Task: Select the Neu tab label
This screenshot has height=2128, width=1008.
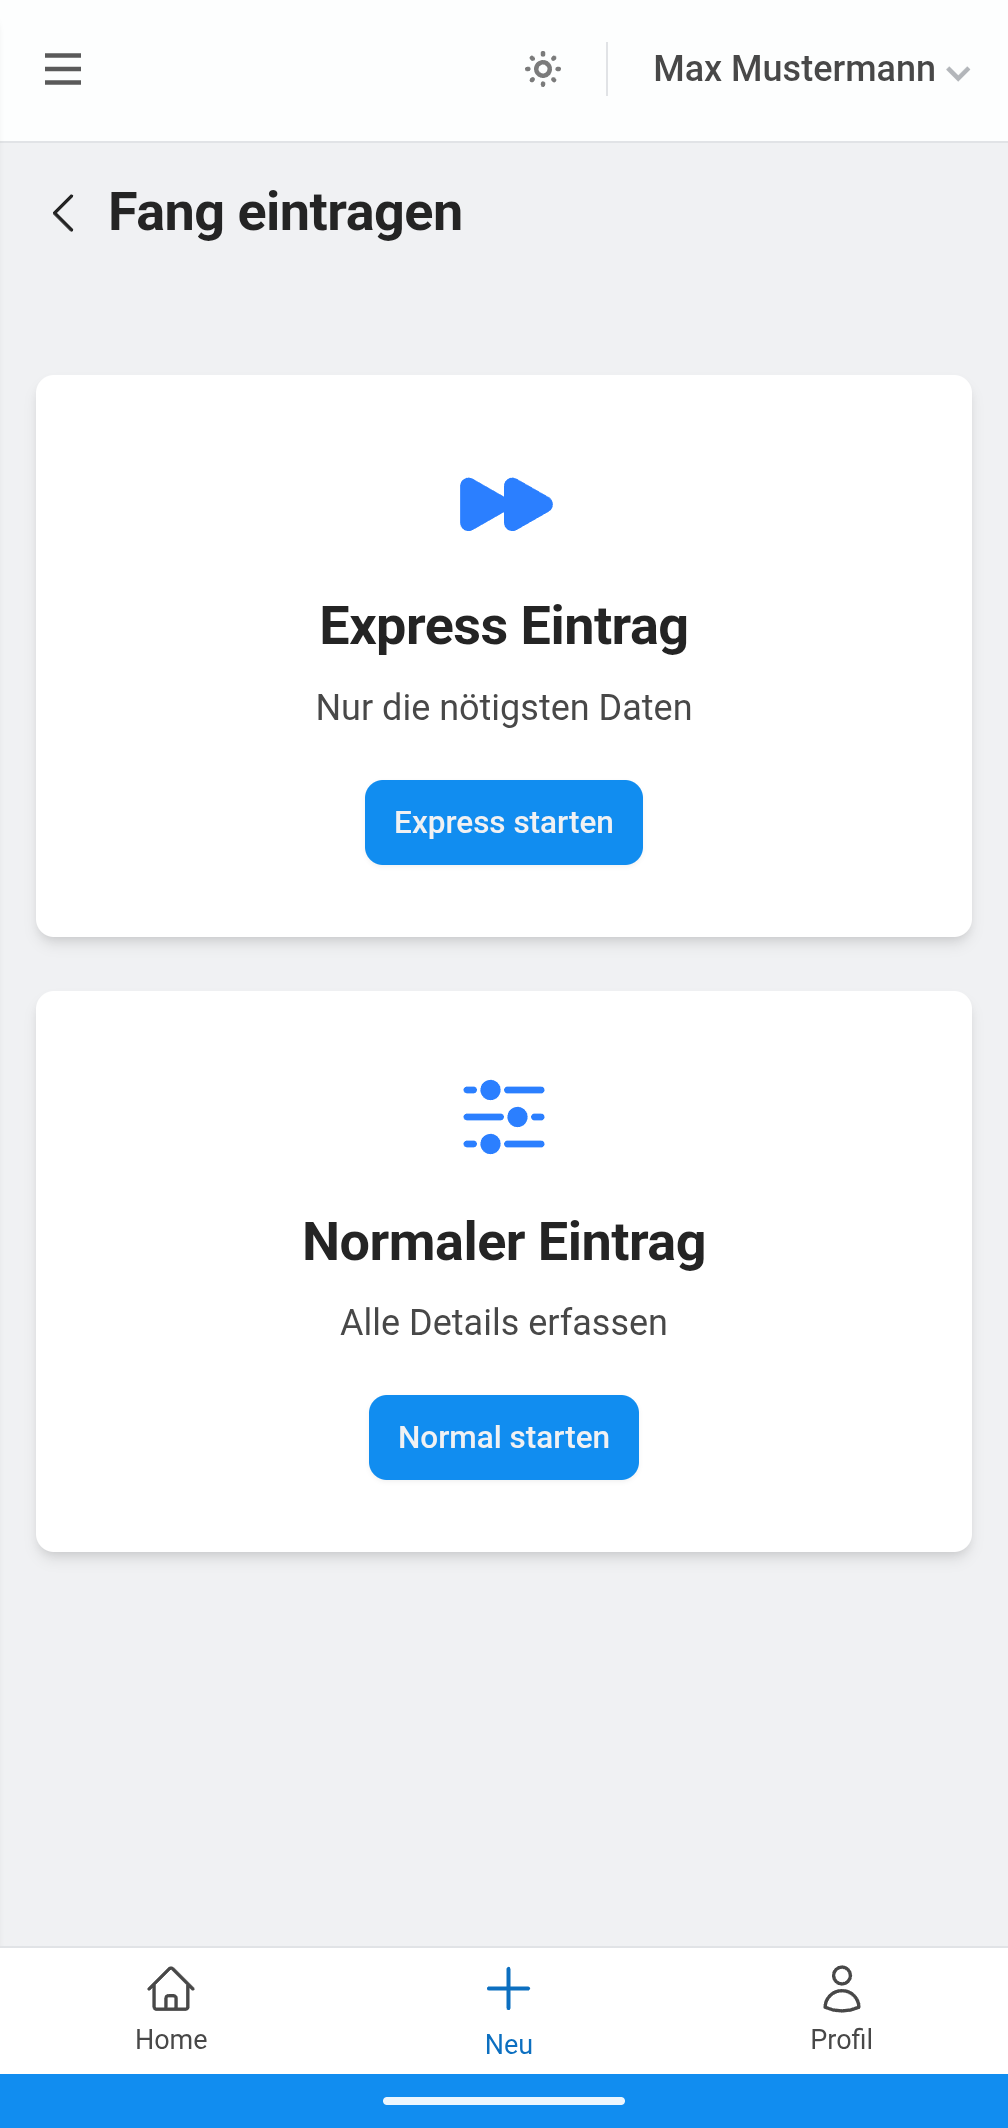Action: [x=508, y=2045]
